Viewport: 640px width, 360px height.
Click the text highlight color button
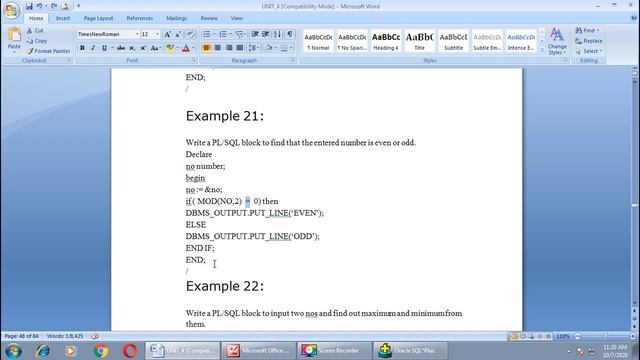click(x=170, y=48)
